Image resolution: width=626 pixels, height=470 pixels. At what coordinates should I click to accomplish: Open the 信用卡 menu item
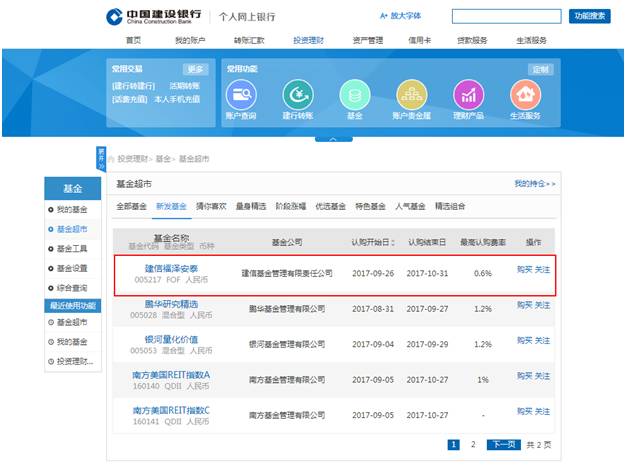coord(420,40)
